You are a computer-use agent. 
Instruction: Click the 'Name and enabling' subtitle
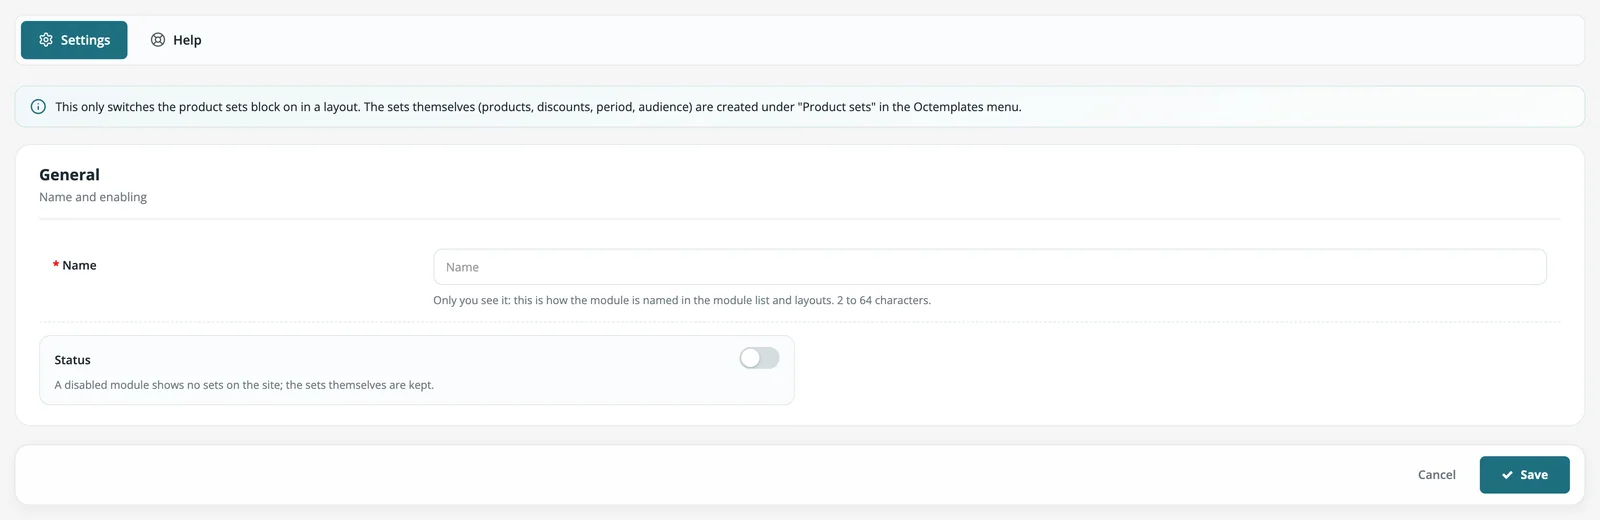click(93, 197)
